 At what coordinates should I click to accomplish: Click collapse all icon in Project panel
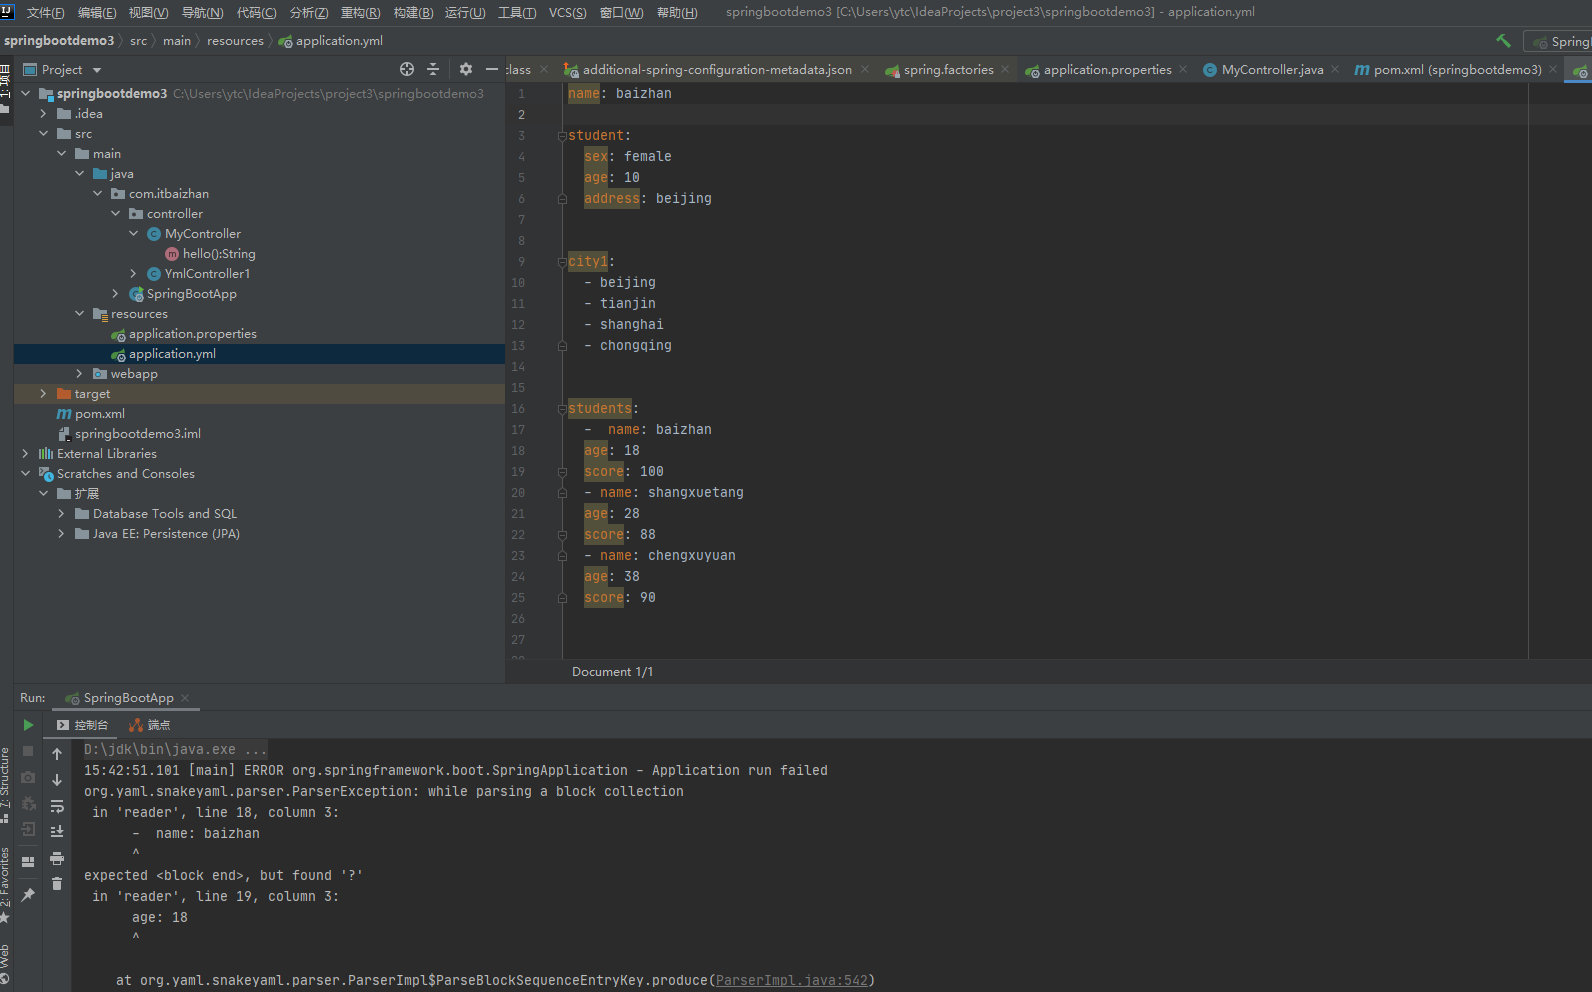[433, 69]
